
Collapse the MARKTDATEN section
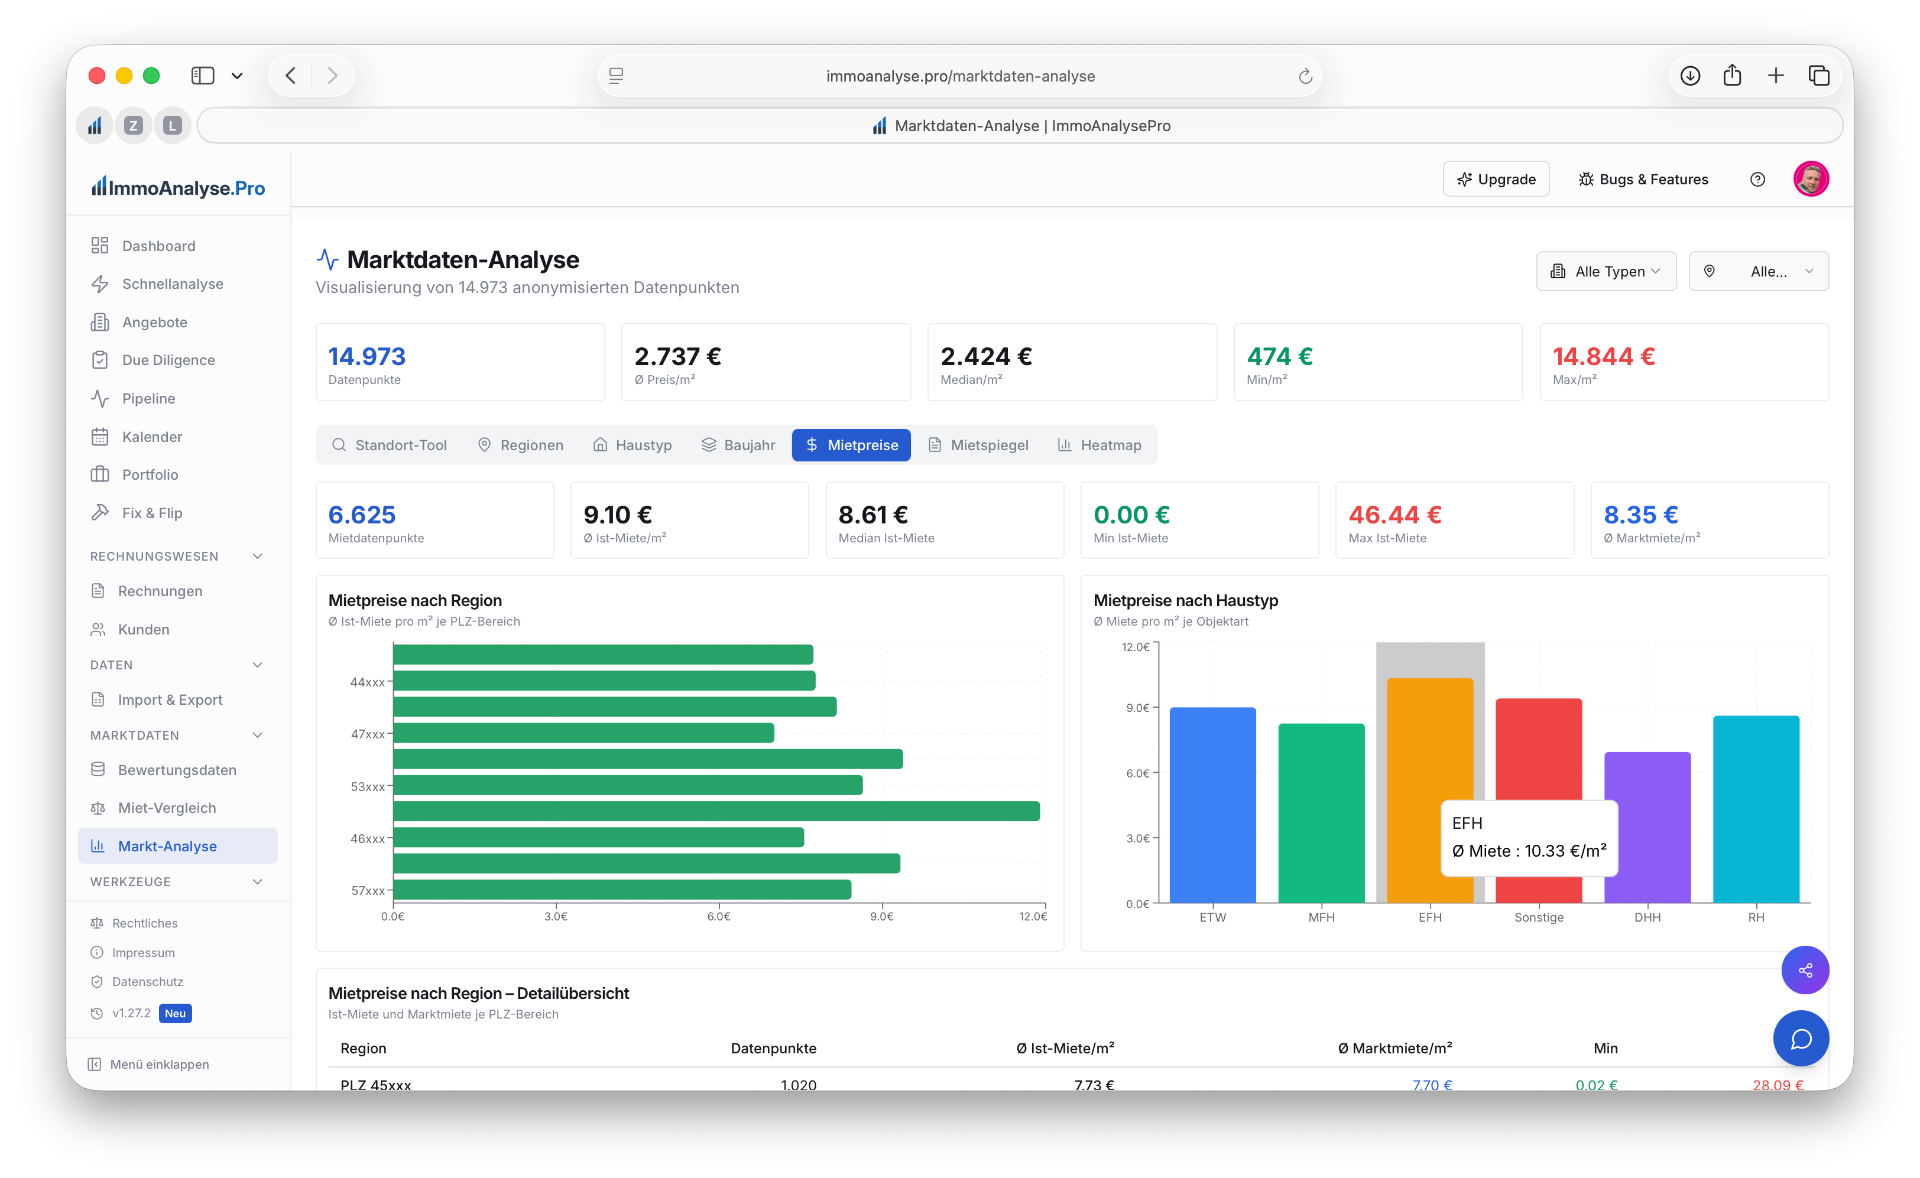(178, 735)
